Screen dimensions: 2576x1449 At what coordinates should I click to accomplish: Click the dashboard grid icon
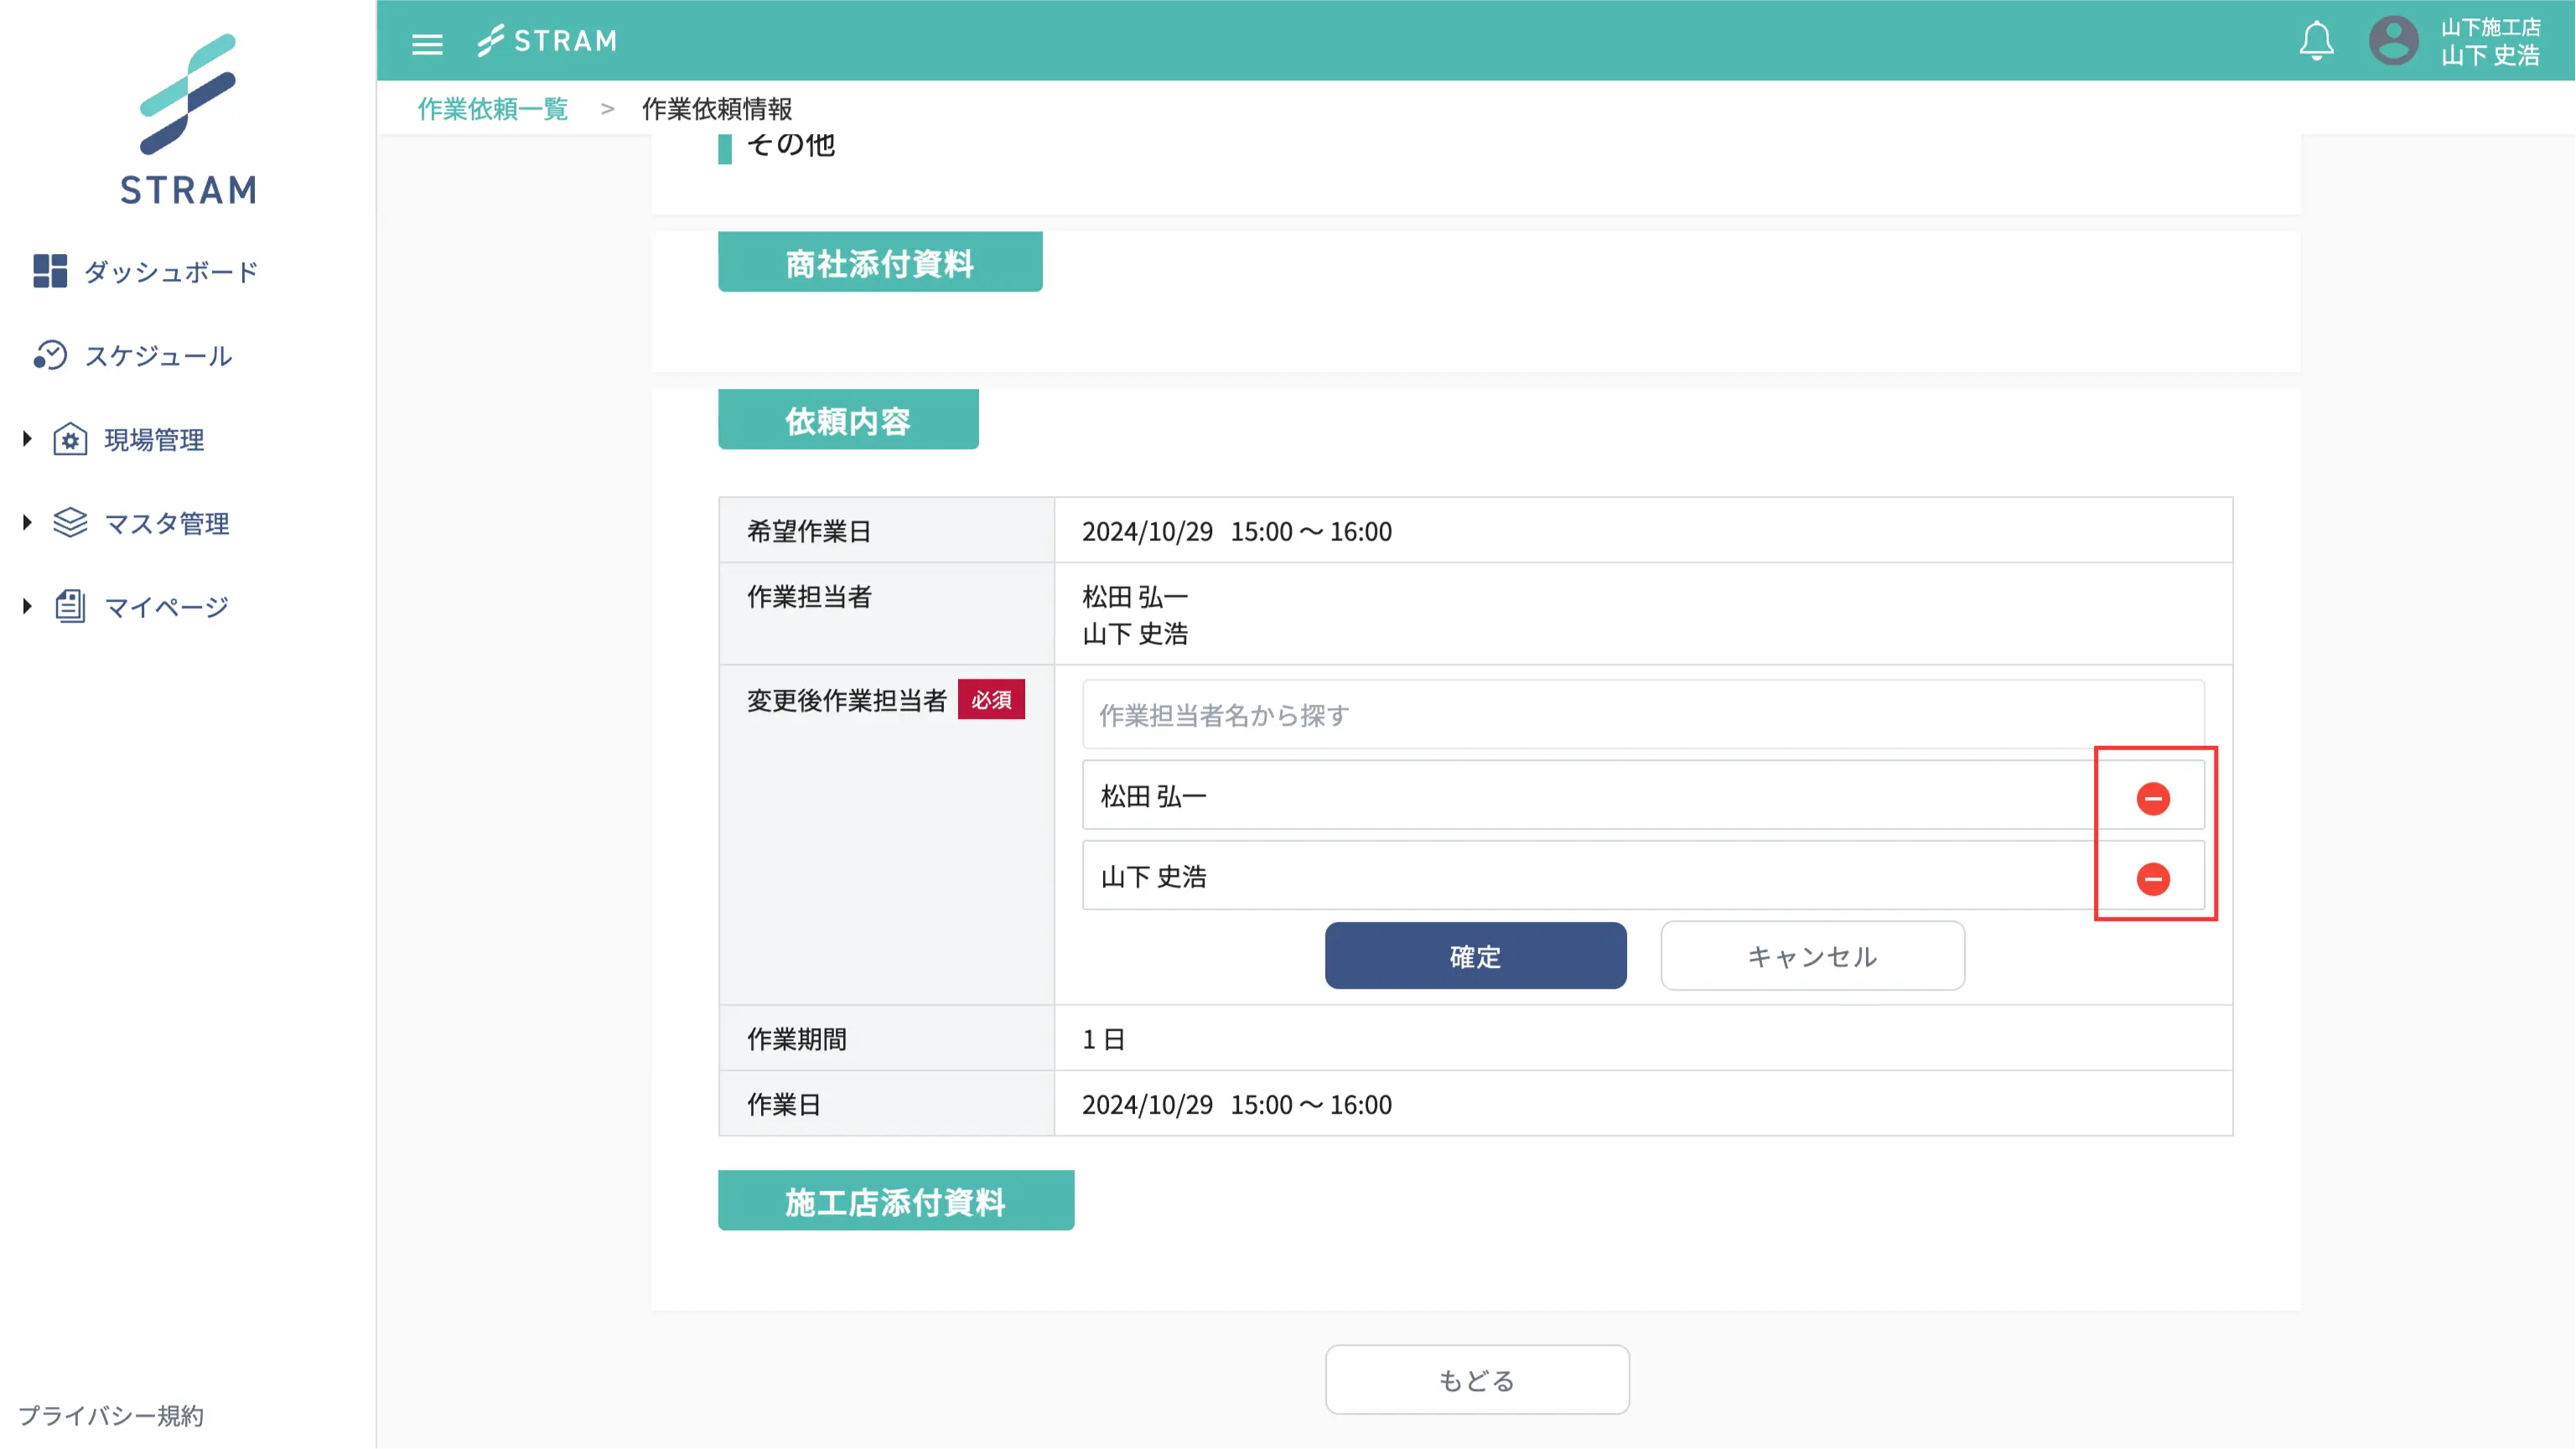[x=49, y=271]
